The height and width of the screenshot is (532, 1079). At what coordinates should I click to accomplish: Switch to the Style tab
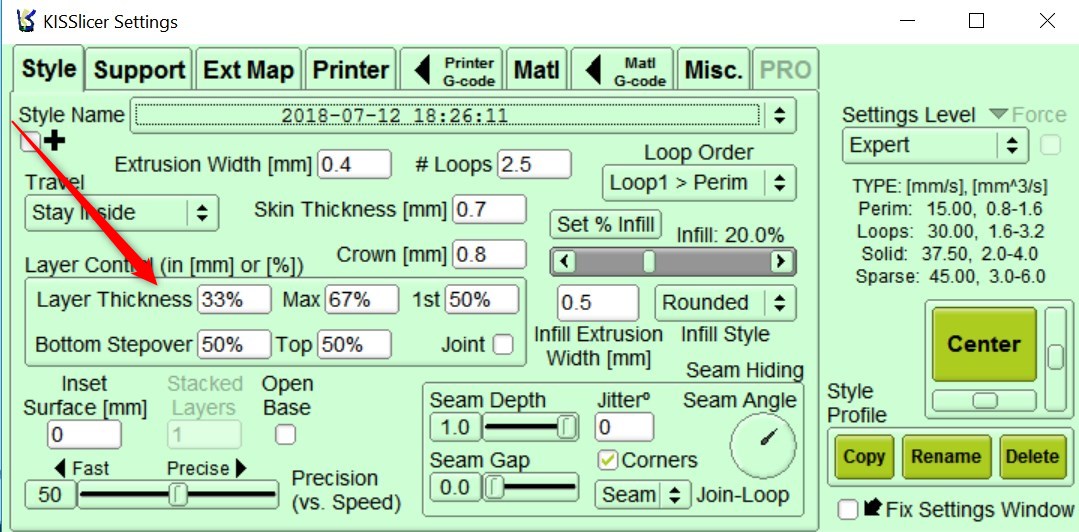click(x=49, y=68)
